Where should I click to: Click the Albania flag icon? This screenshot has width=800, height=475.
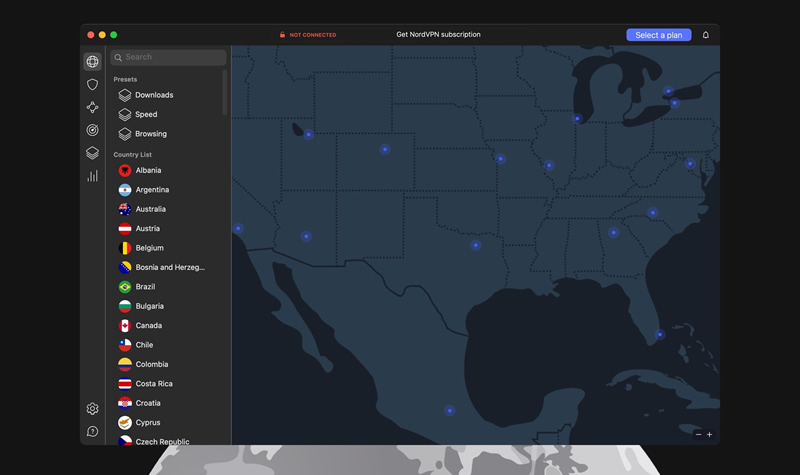coord(125,170)
